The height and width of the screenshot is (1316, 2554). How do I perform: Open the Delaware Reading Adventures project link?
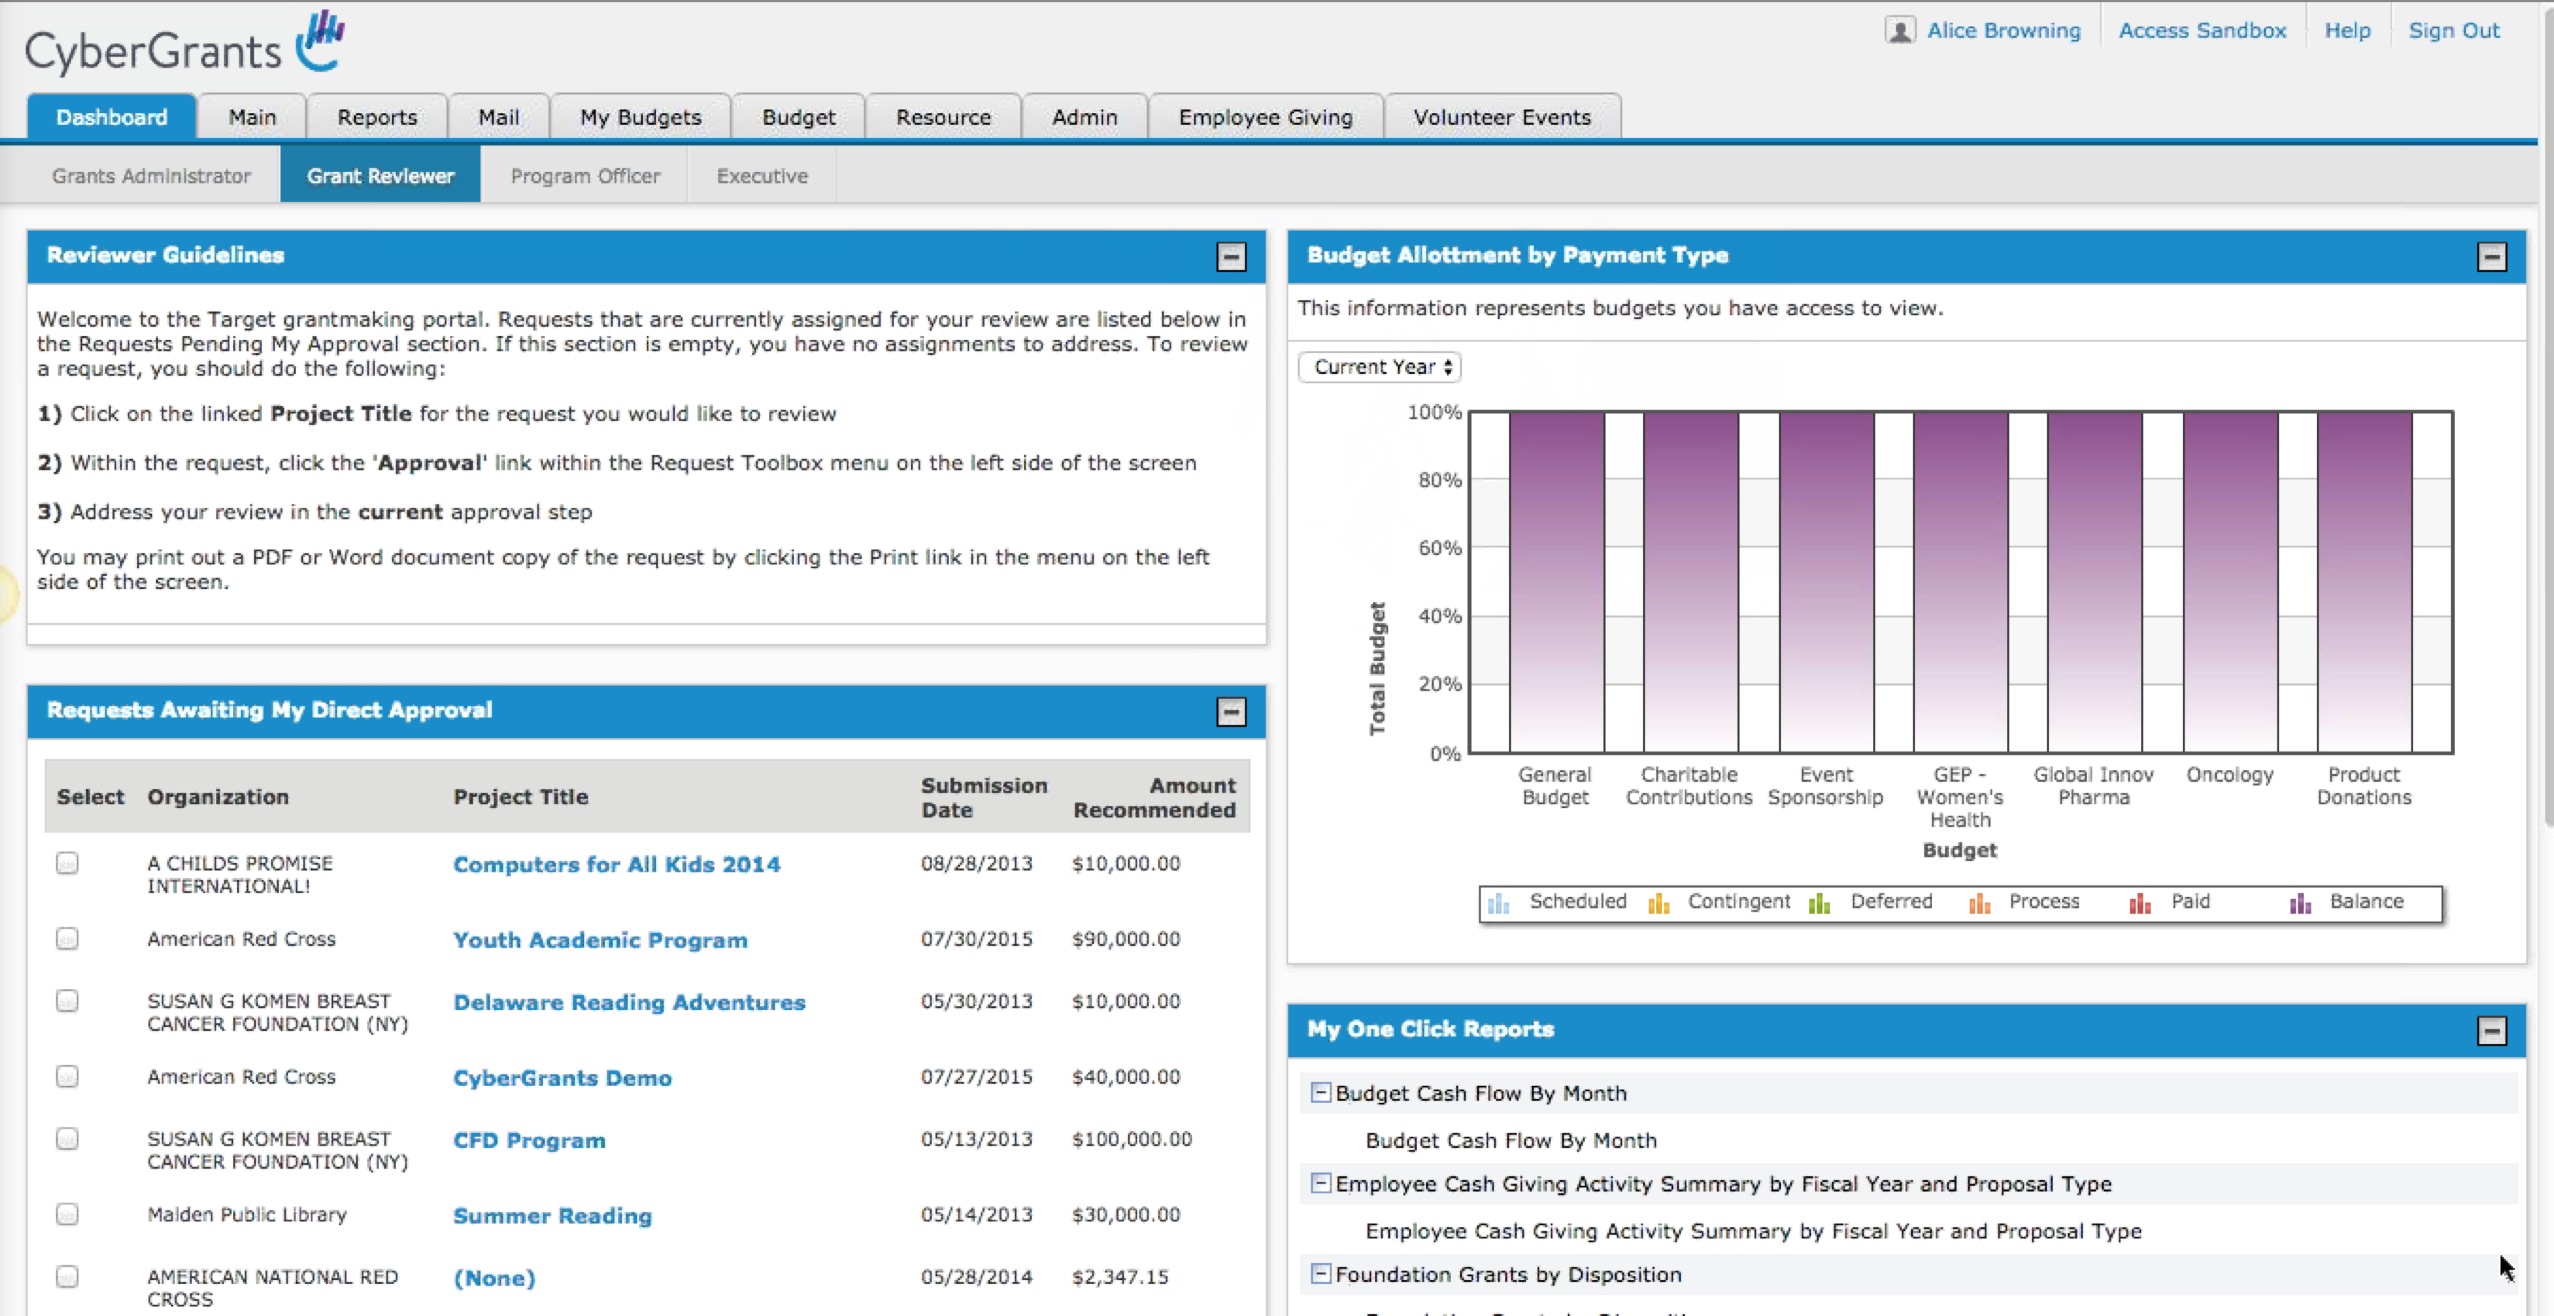(x=628, y=1002)
